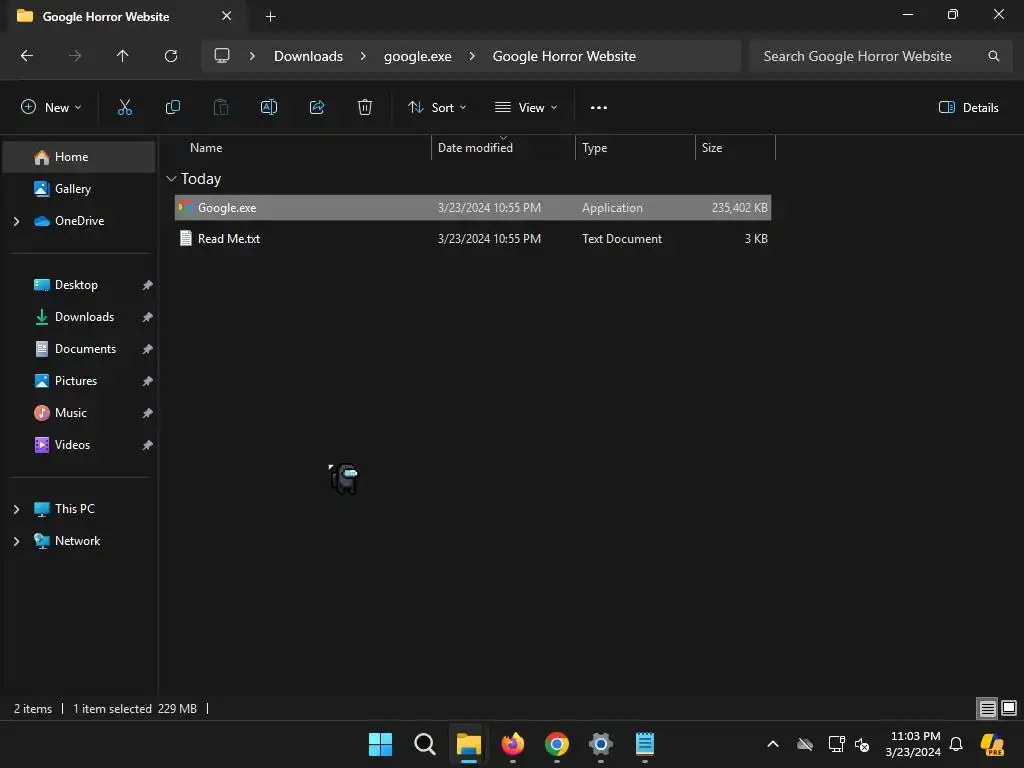Open Notepad from the taskbar
The image size is (1024, 768).
pos(645,744)
